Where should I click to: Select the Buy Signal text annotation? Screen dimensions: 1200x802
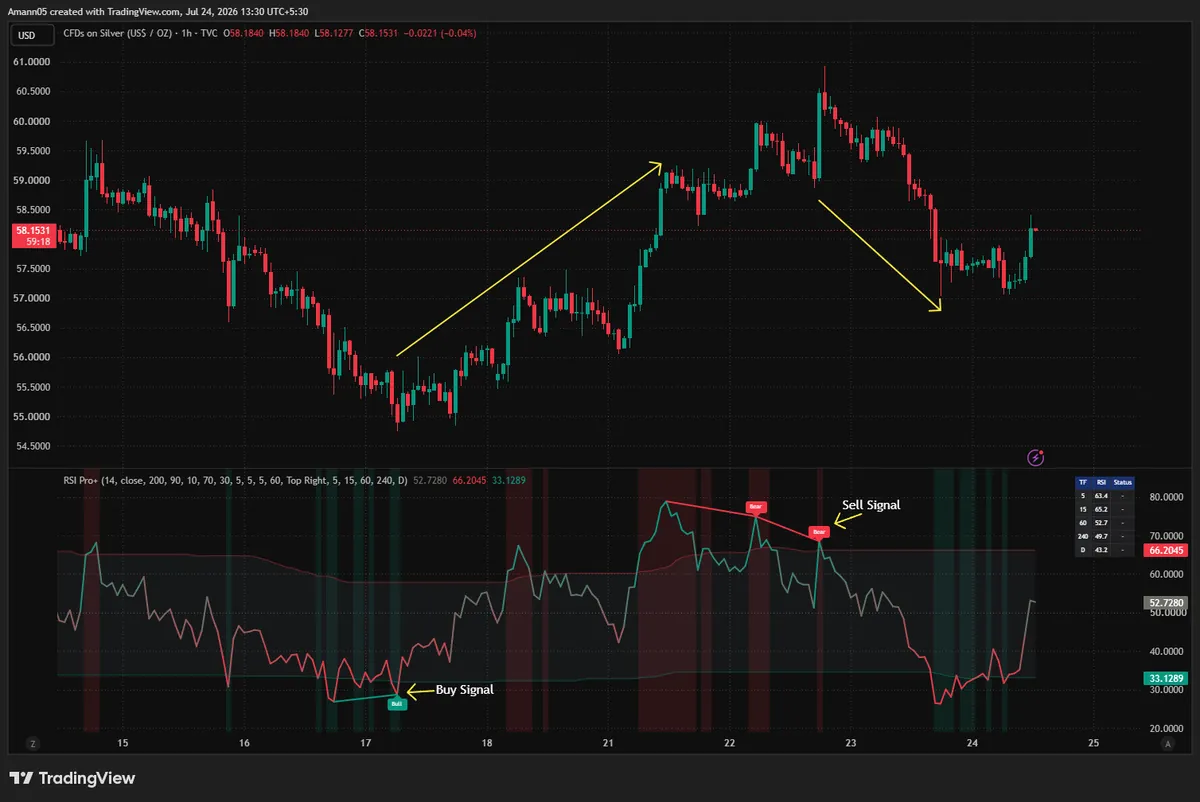[x=464, y=690]
